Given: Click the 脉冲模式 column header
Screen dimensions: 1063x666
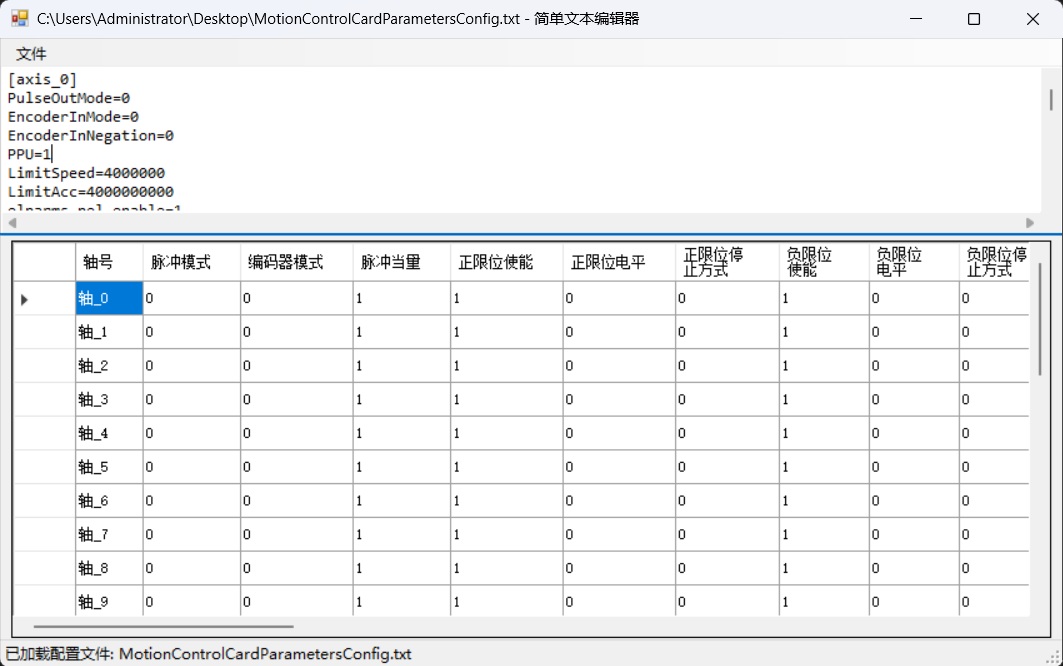Looking at the screenshot, I should click(191, 262).
